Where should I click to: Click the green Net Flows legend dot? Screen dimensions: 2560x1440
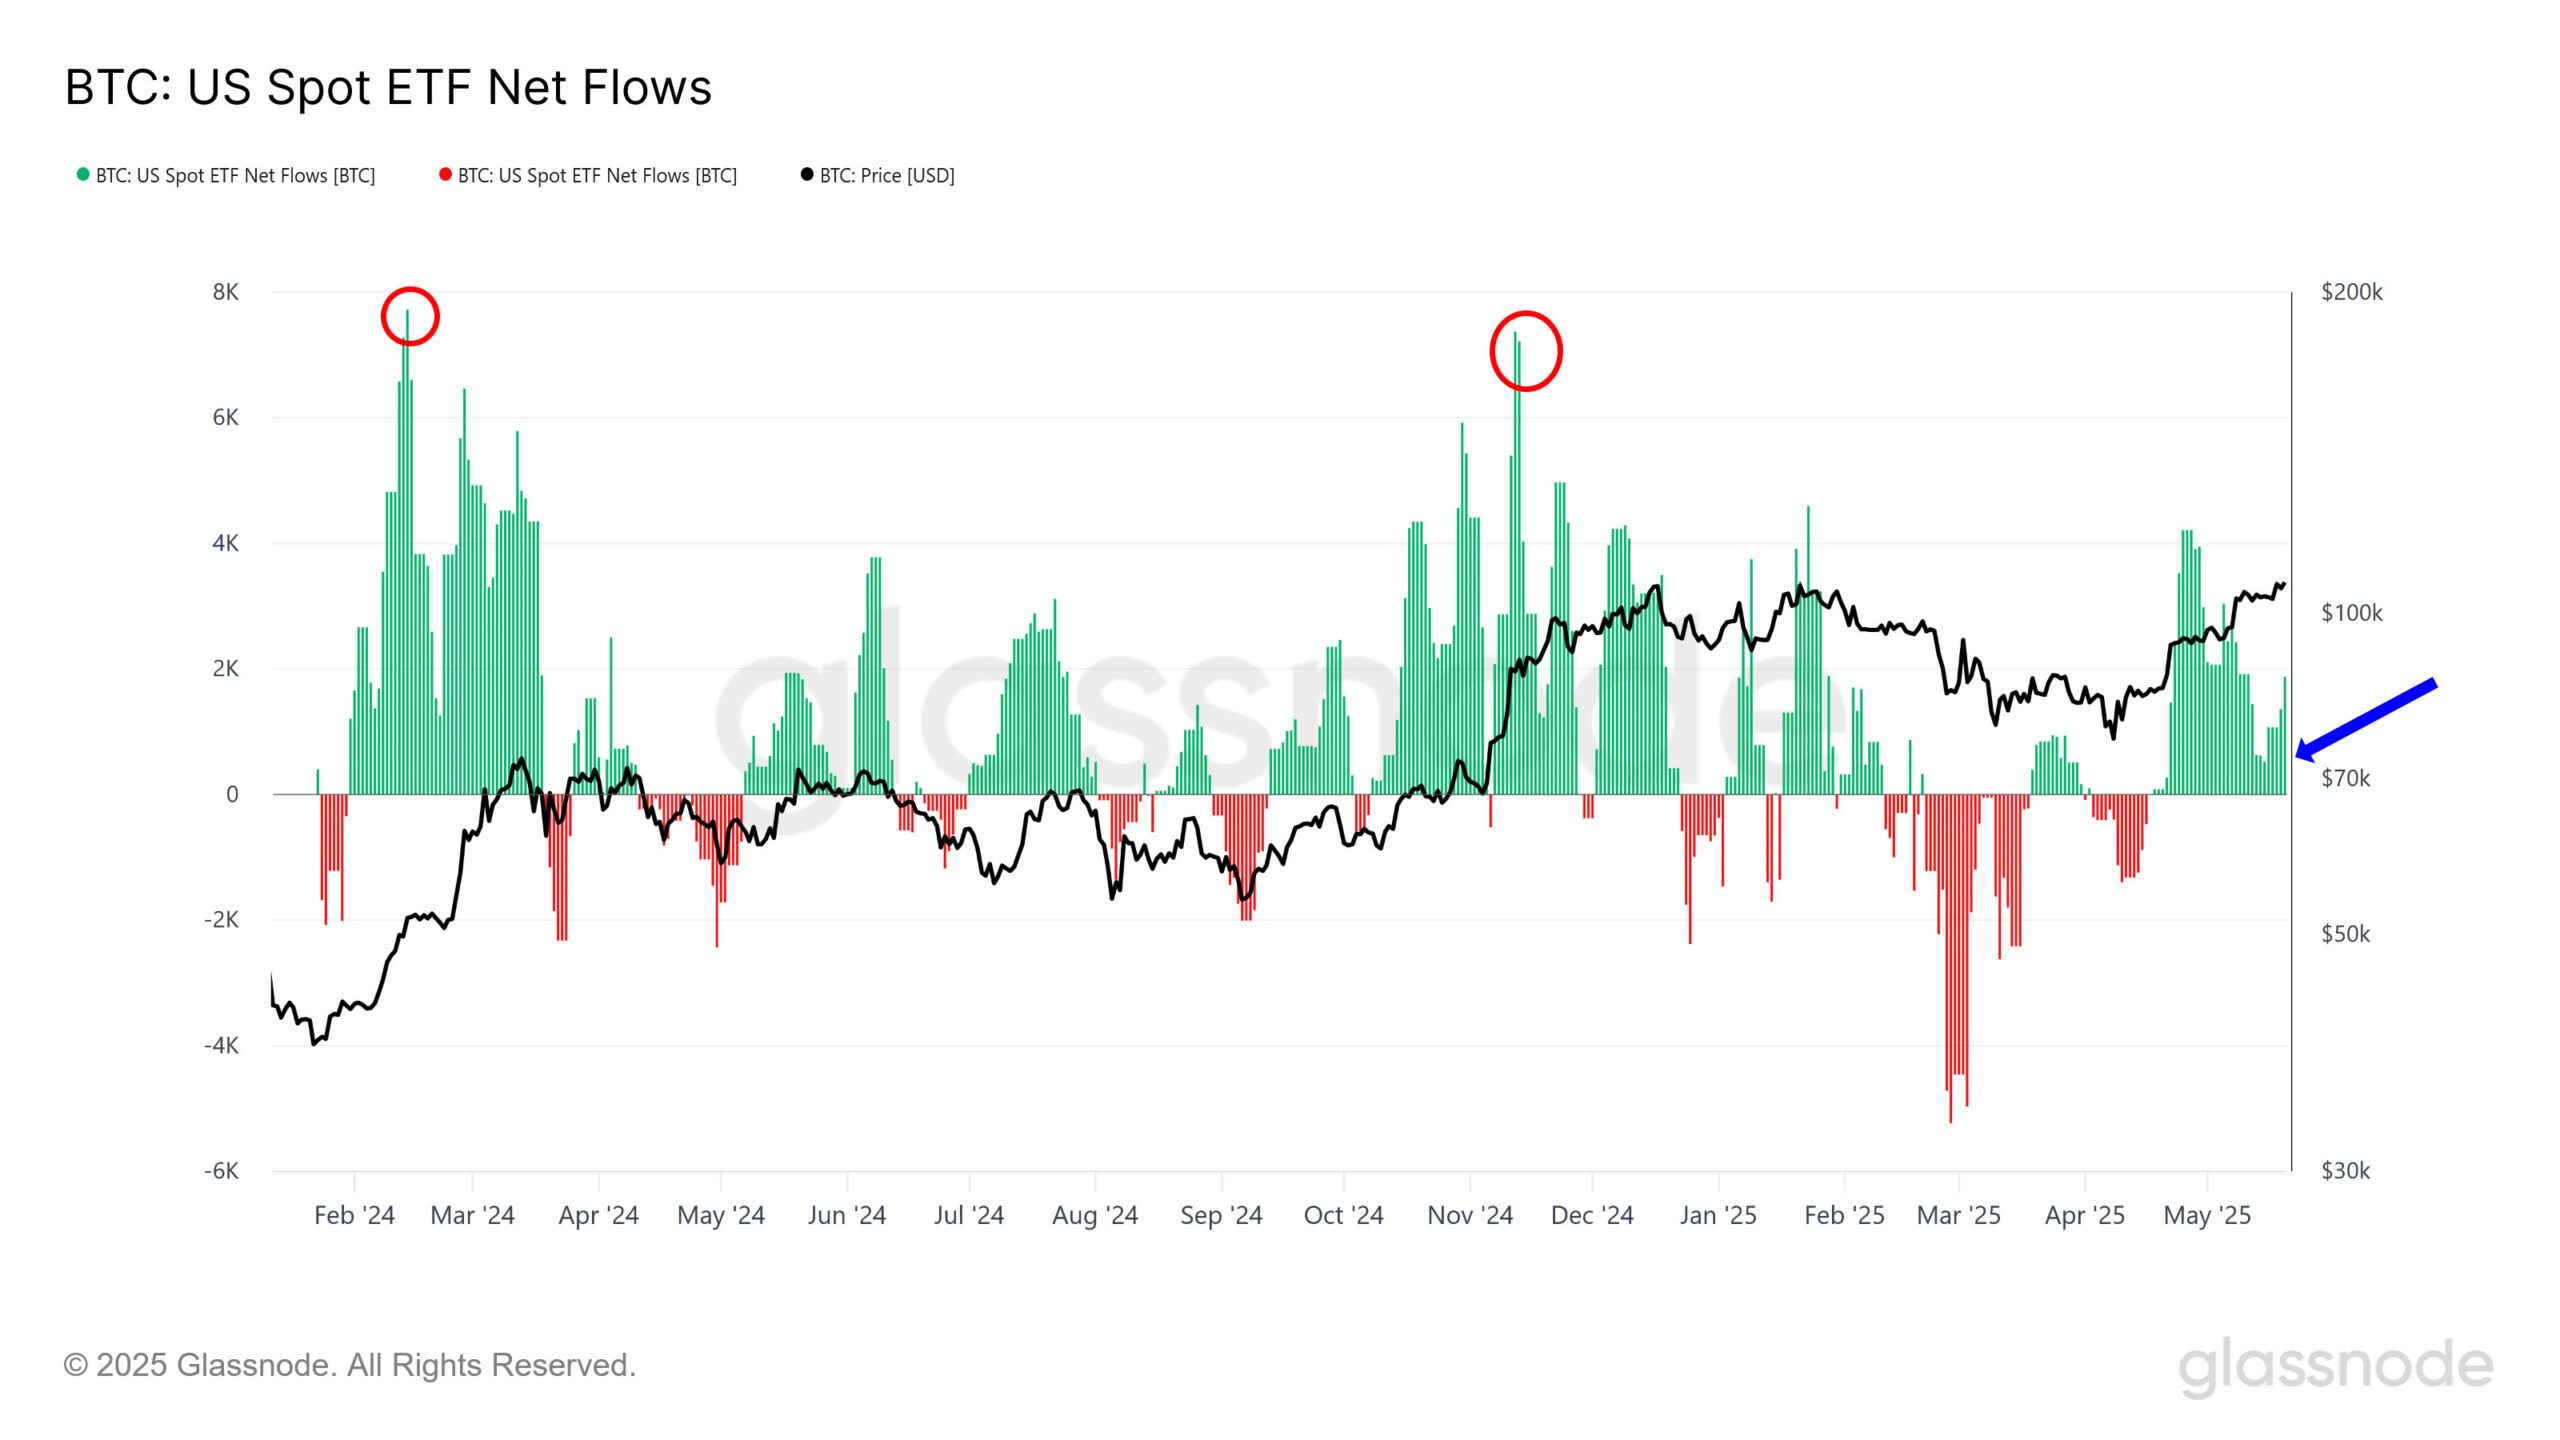(83, 175)
